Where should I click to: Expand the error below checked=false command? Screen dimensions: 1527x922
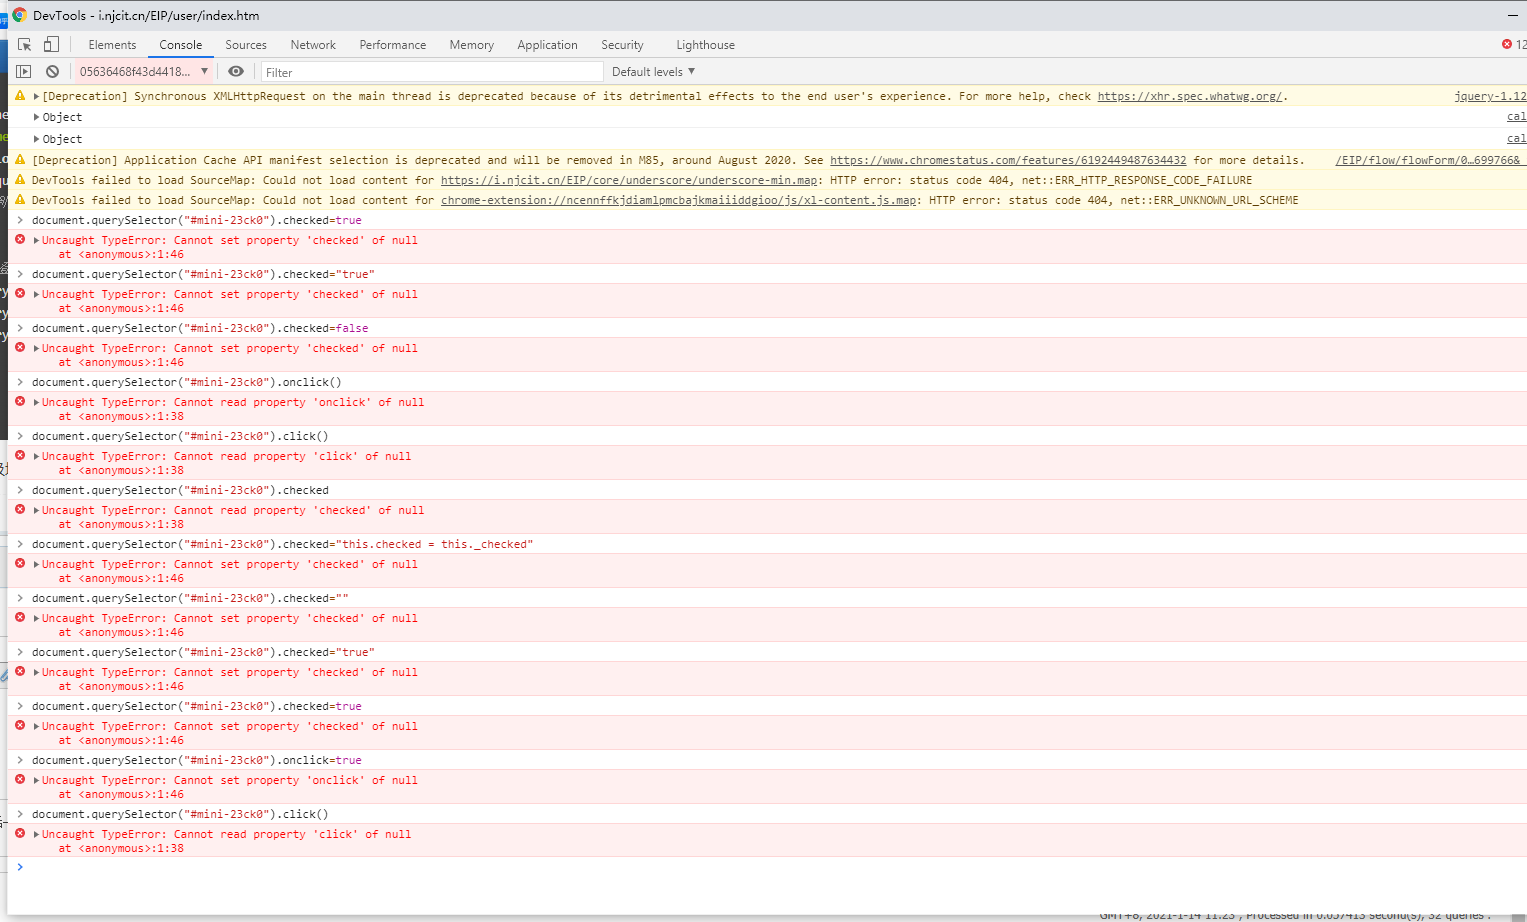(36, 349)
